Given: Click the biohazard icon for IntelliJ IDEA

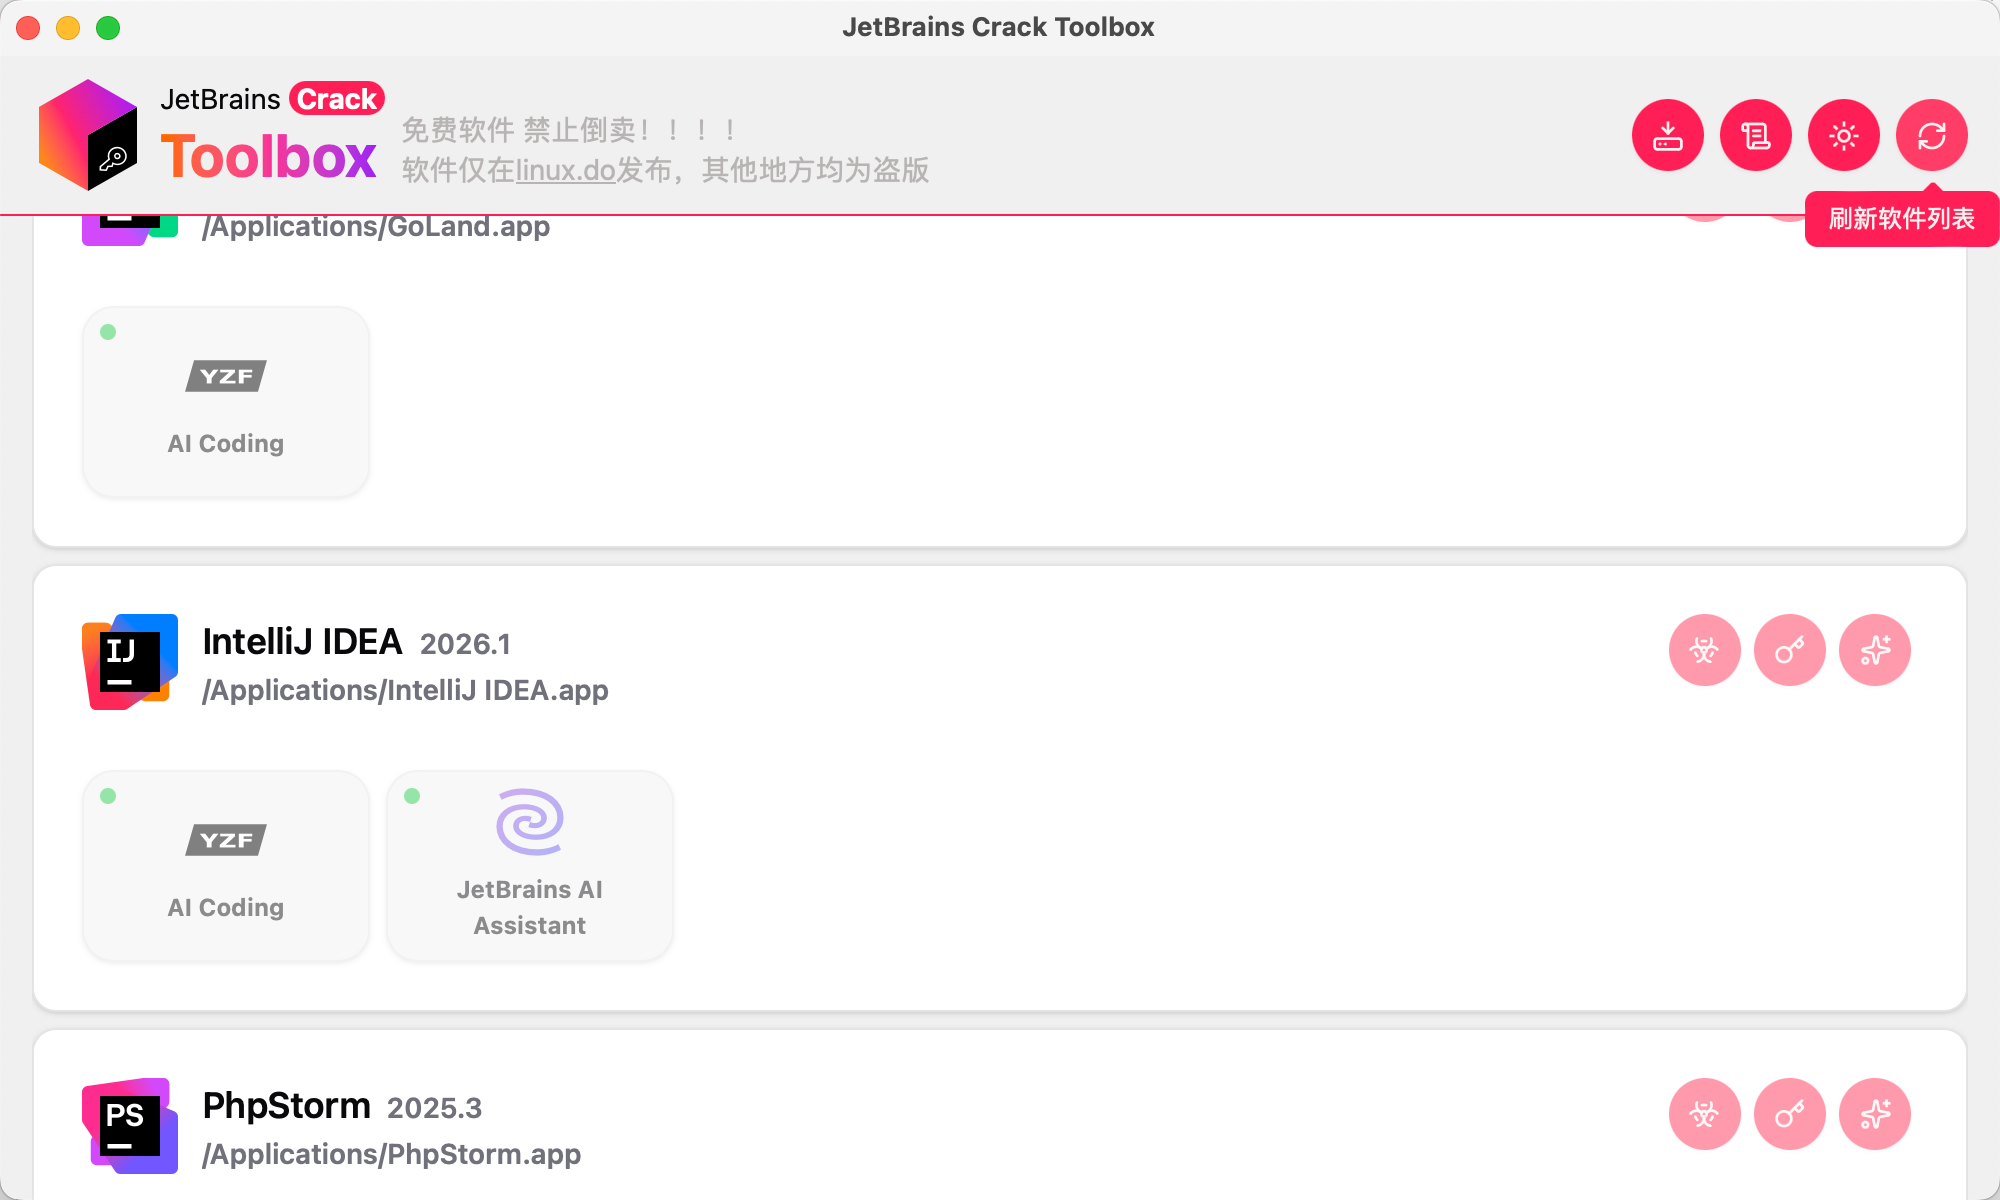Looking at the screenshot, I should [x=1704, y=650].
